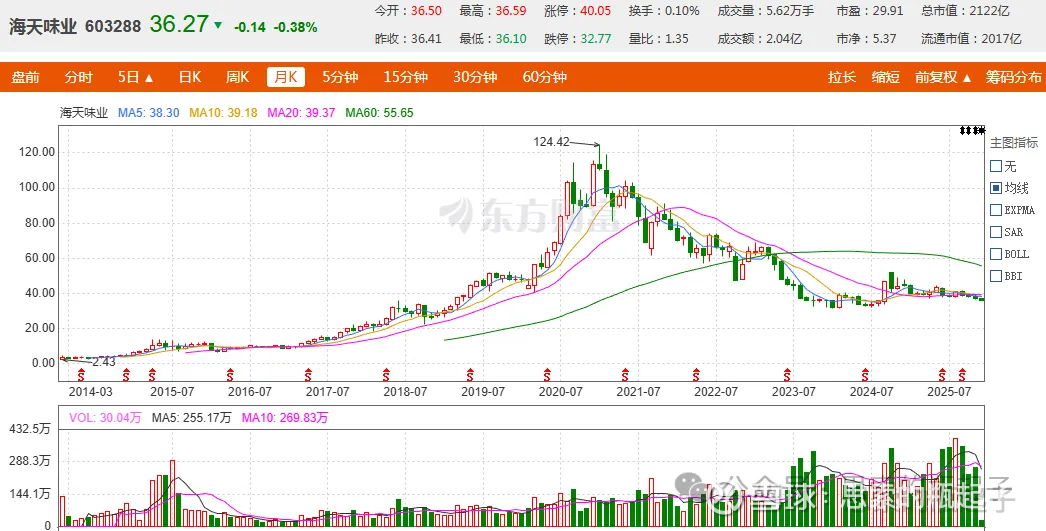Click the S marker above the 2019-07 label
Screen dimensions: 1046x531
[470, 374]
